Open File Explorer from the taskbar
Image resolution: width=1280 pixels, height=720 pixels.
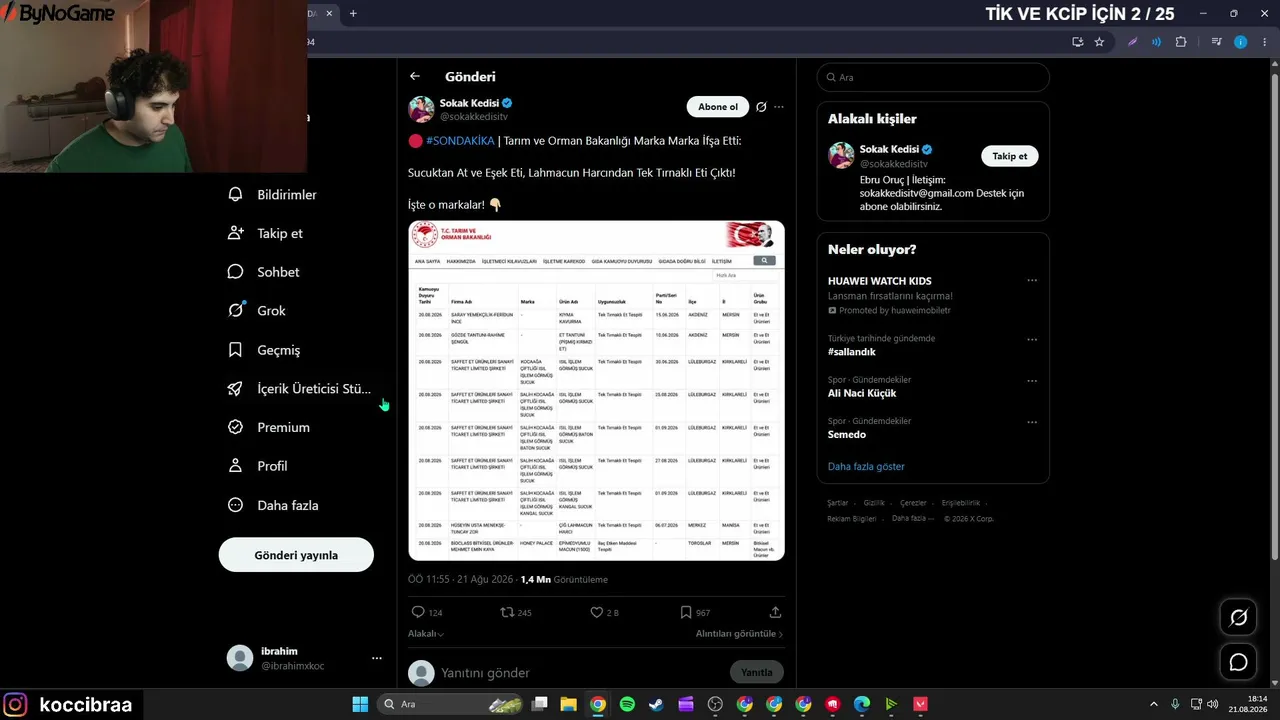568,704
